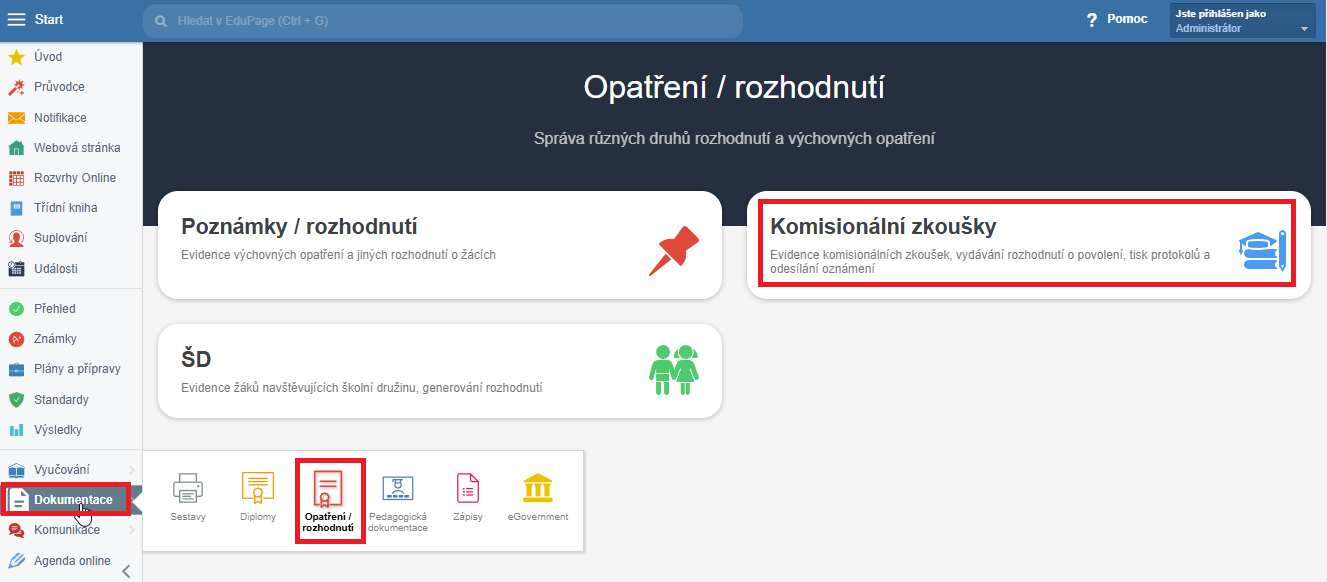Open the Poznámky / rozhodnutí card
Image resolution: width=1327 pixels, height=582 pixels.
(440, 245)
